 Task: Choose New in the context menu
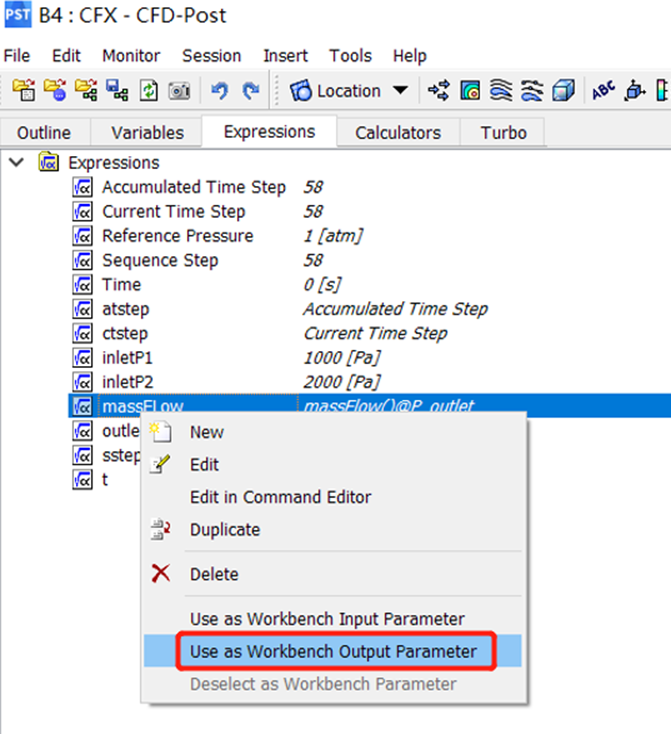click(x=332, y=432)
